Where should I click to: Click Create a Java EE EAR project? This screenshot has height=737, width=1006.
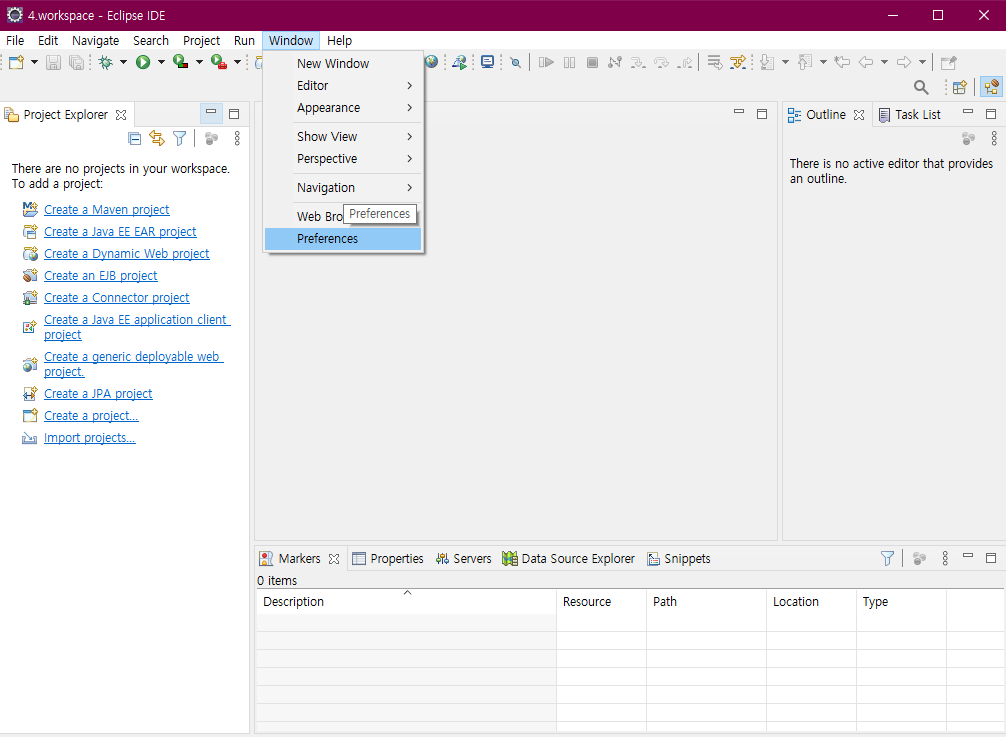pyautogui.click(x=120, y=232)
